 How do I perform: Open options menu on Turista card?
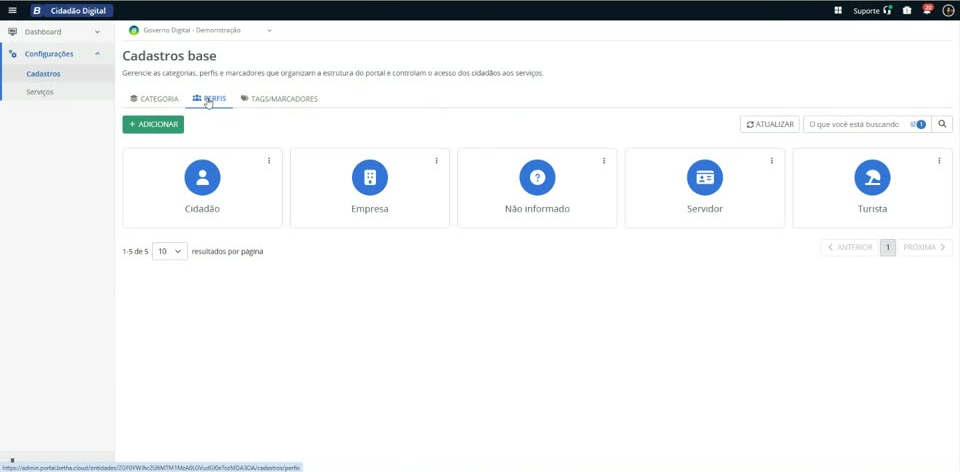(x=939, y=160)
